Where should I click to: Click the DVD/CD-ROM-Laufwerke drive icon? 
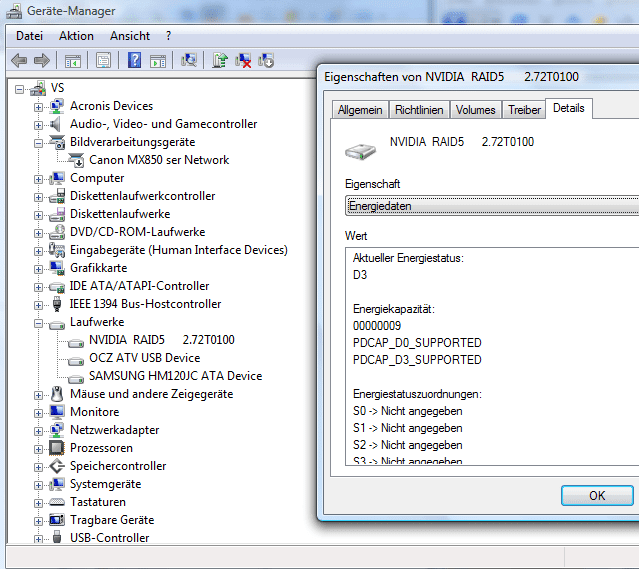(57, 232)
